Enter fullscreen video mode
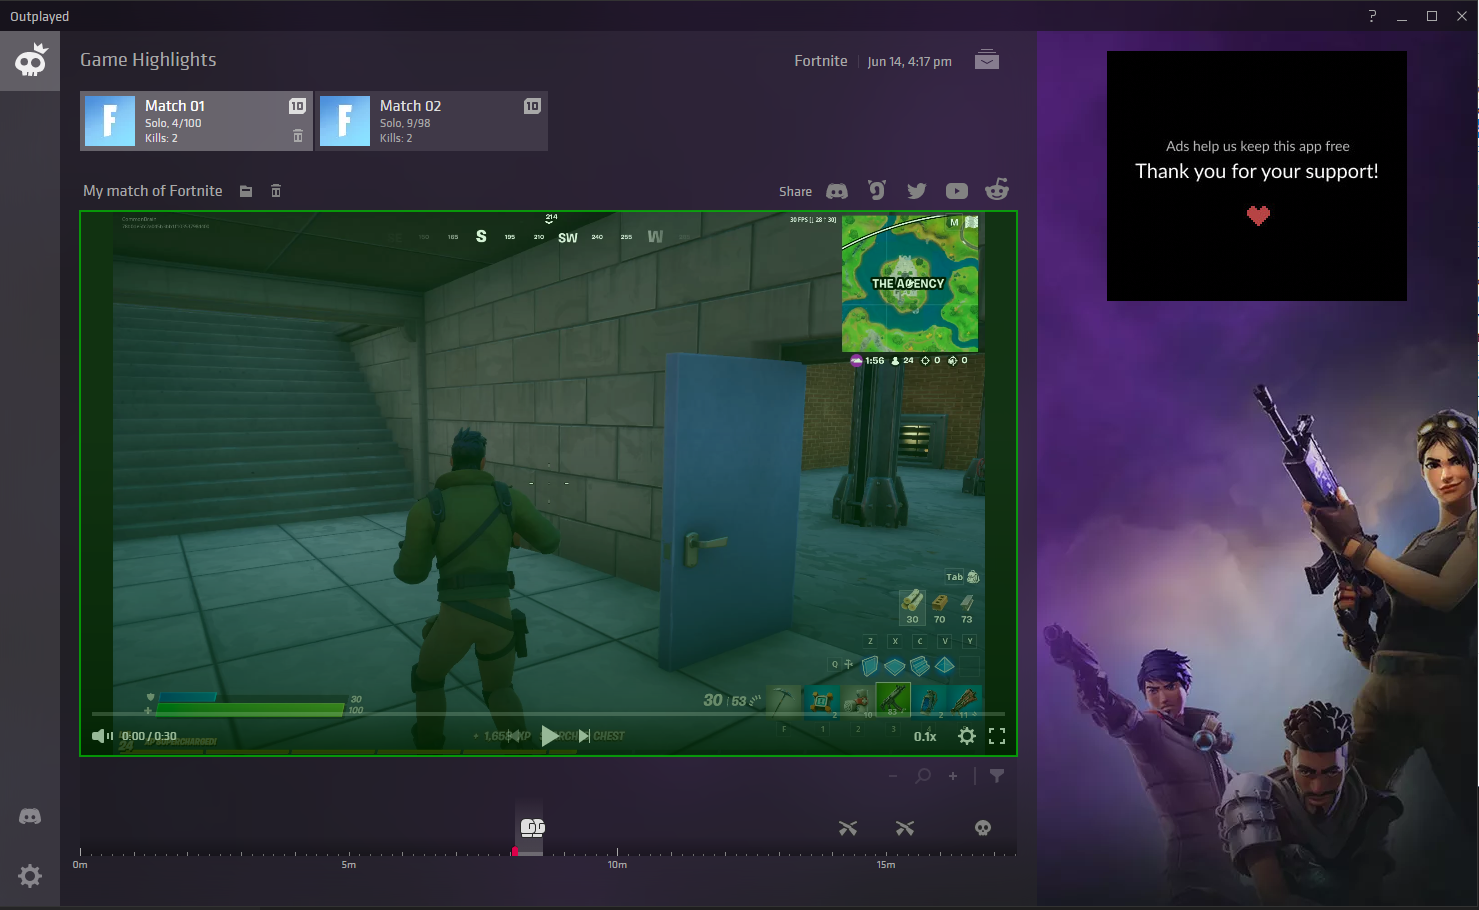 (997, 736)
